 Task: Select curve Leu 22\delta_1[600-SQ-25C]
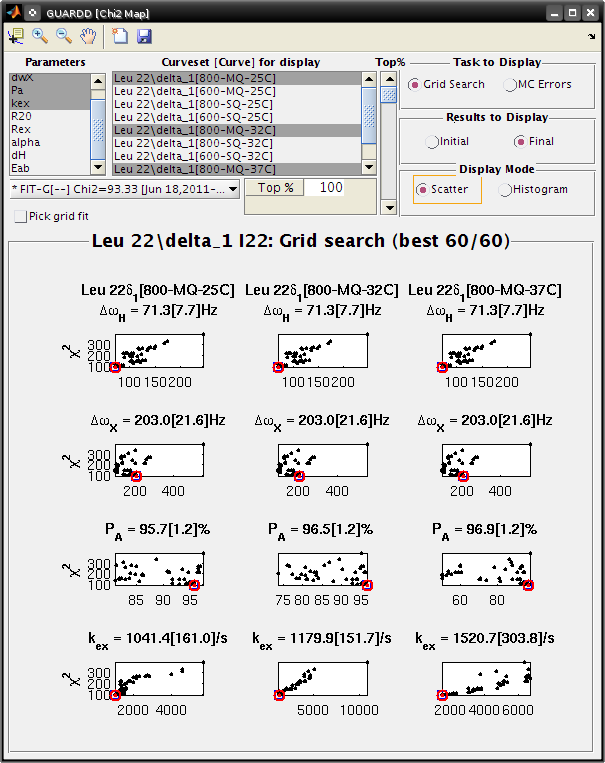237,117
